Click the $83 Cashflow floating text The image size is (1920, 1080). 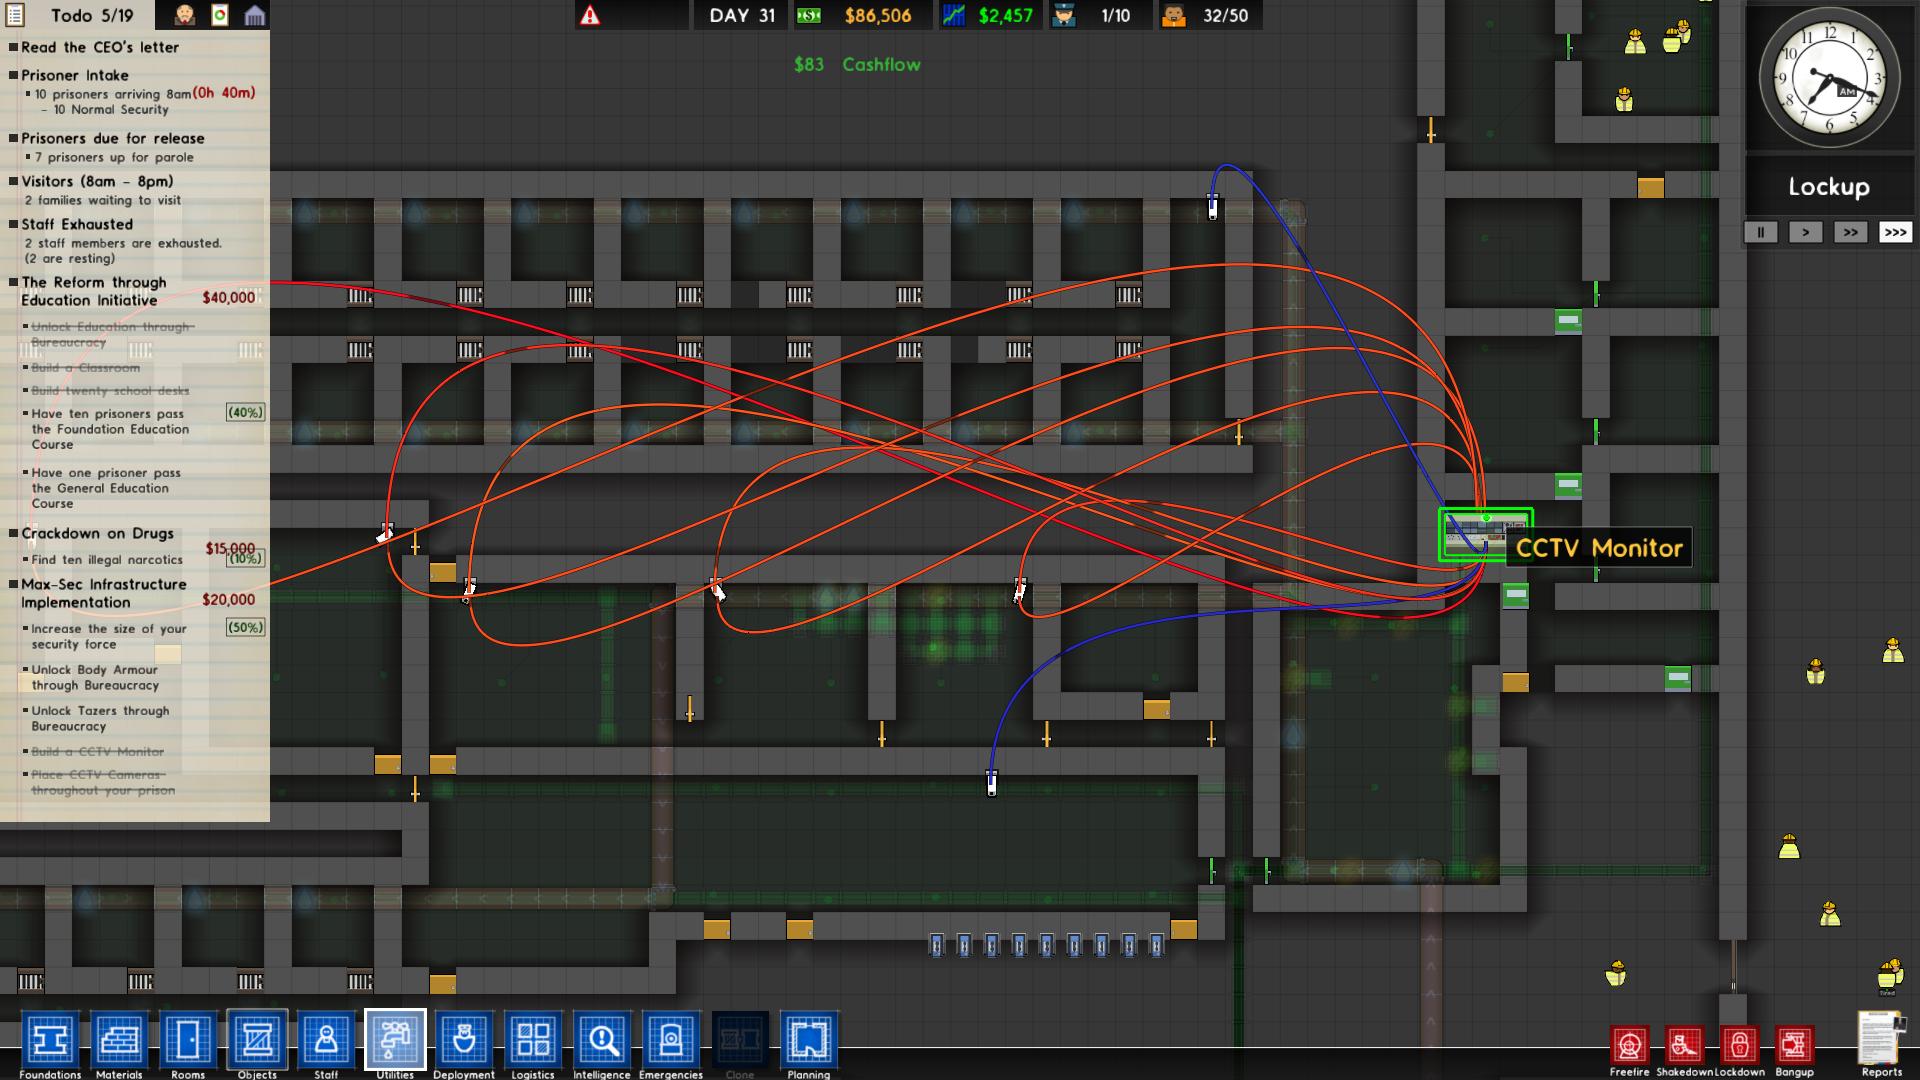pyautogui.click(x=857, y=64)
